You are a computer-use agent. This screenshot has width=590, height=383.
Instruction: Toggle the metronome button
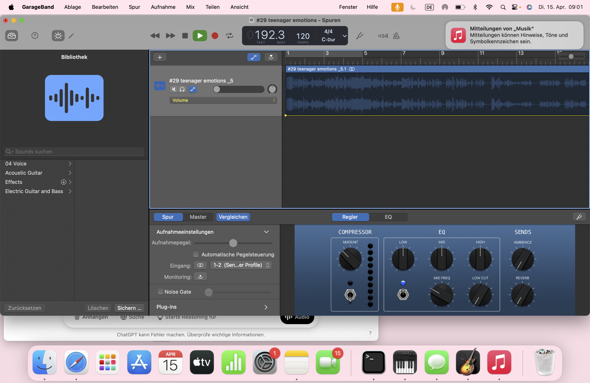pos(396,36)
